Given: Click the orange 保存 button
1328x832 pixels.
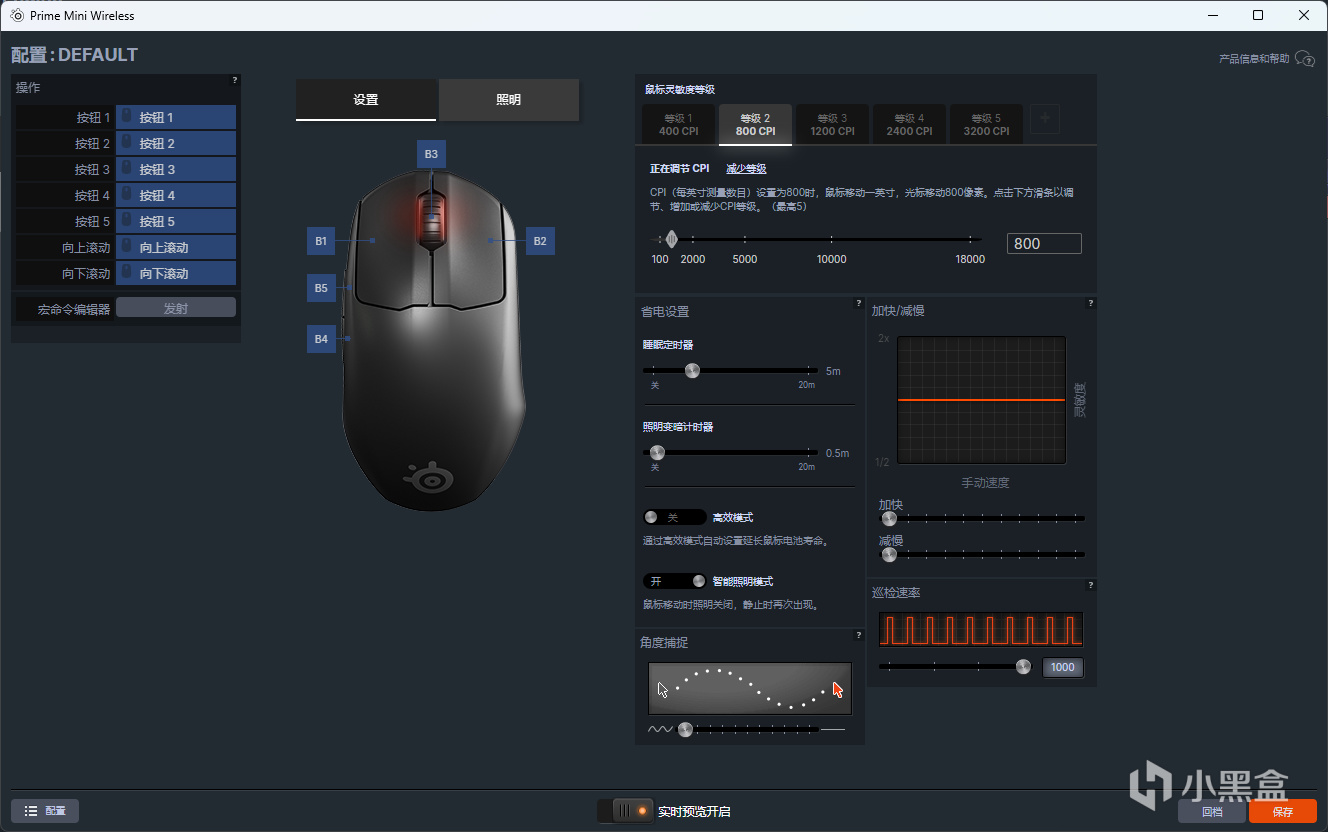Looking at the screenshot, I should click(x=1283, y=812).
